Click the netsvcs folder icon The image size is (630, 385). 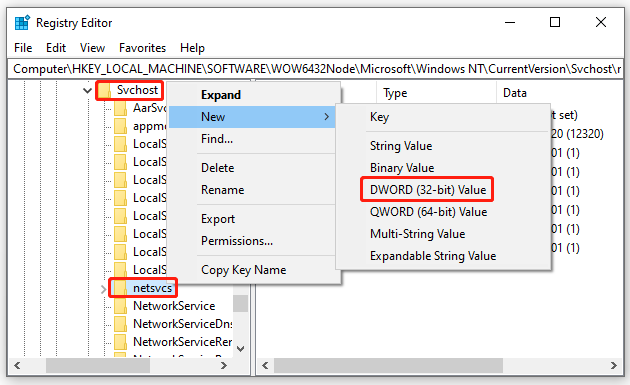point(121,288)
